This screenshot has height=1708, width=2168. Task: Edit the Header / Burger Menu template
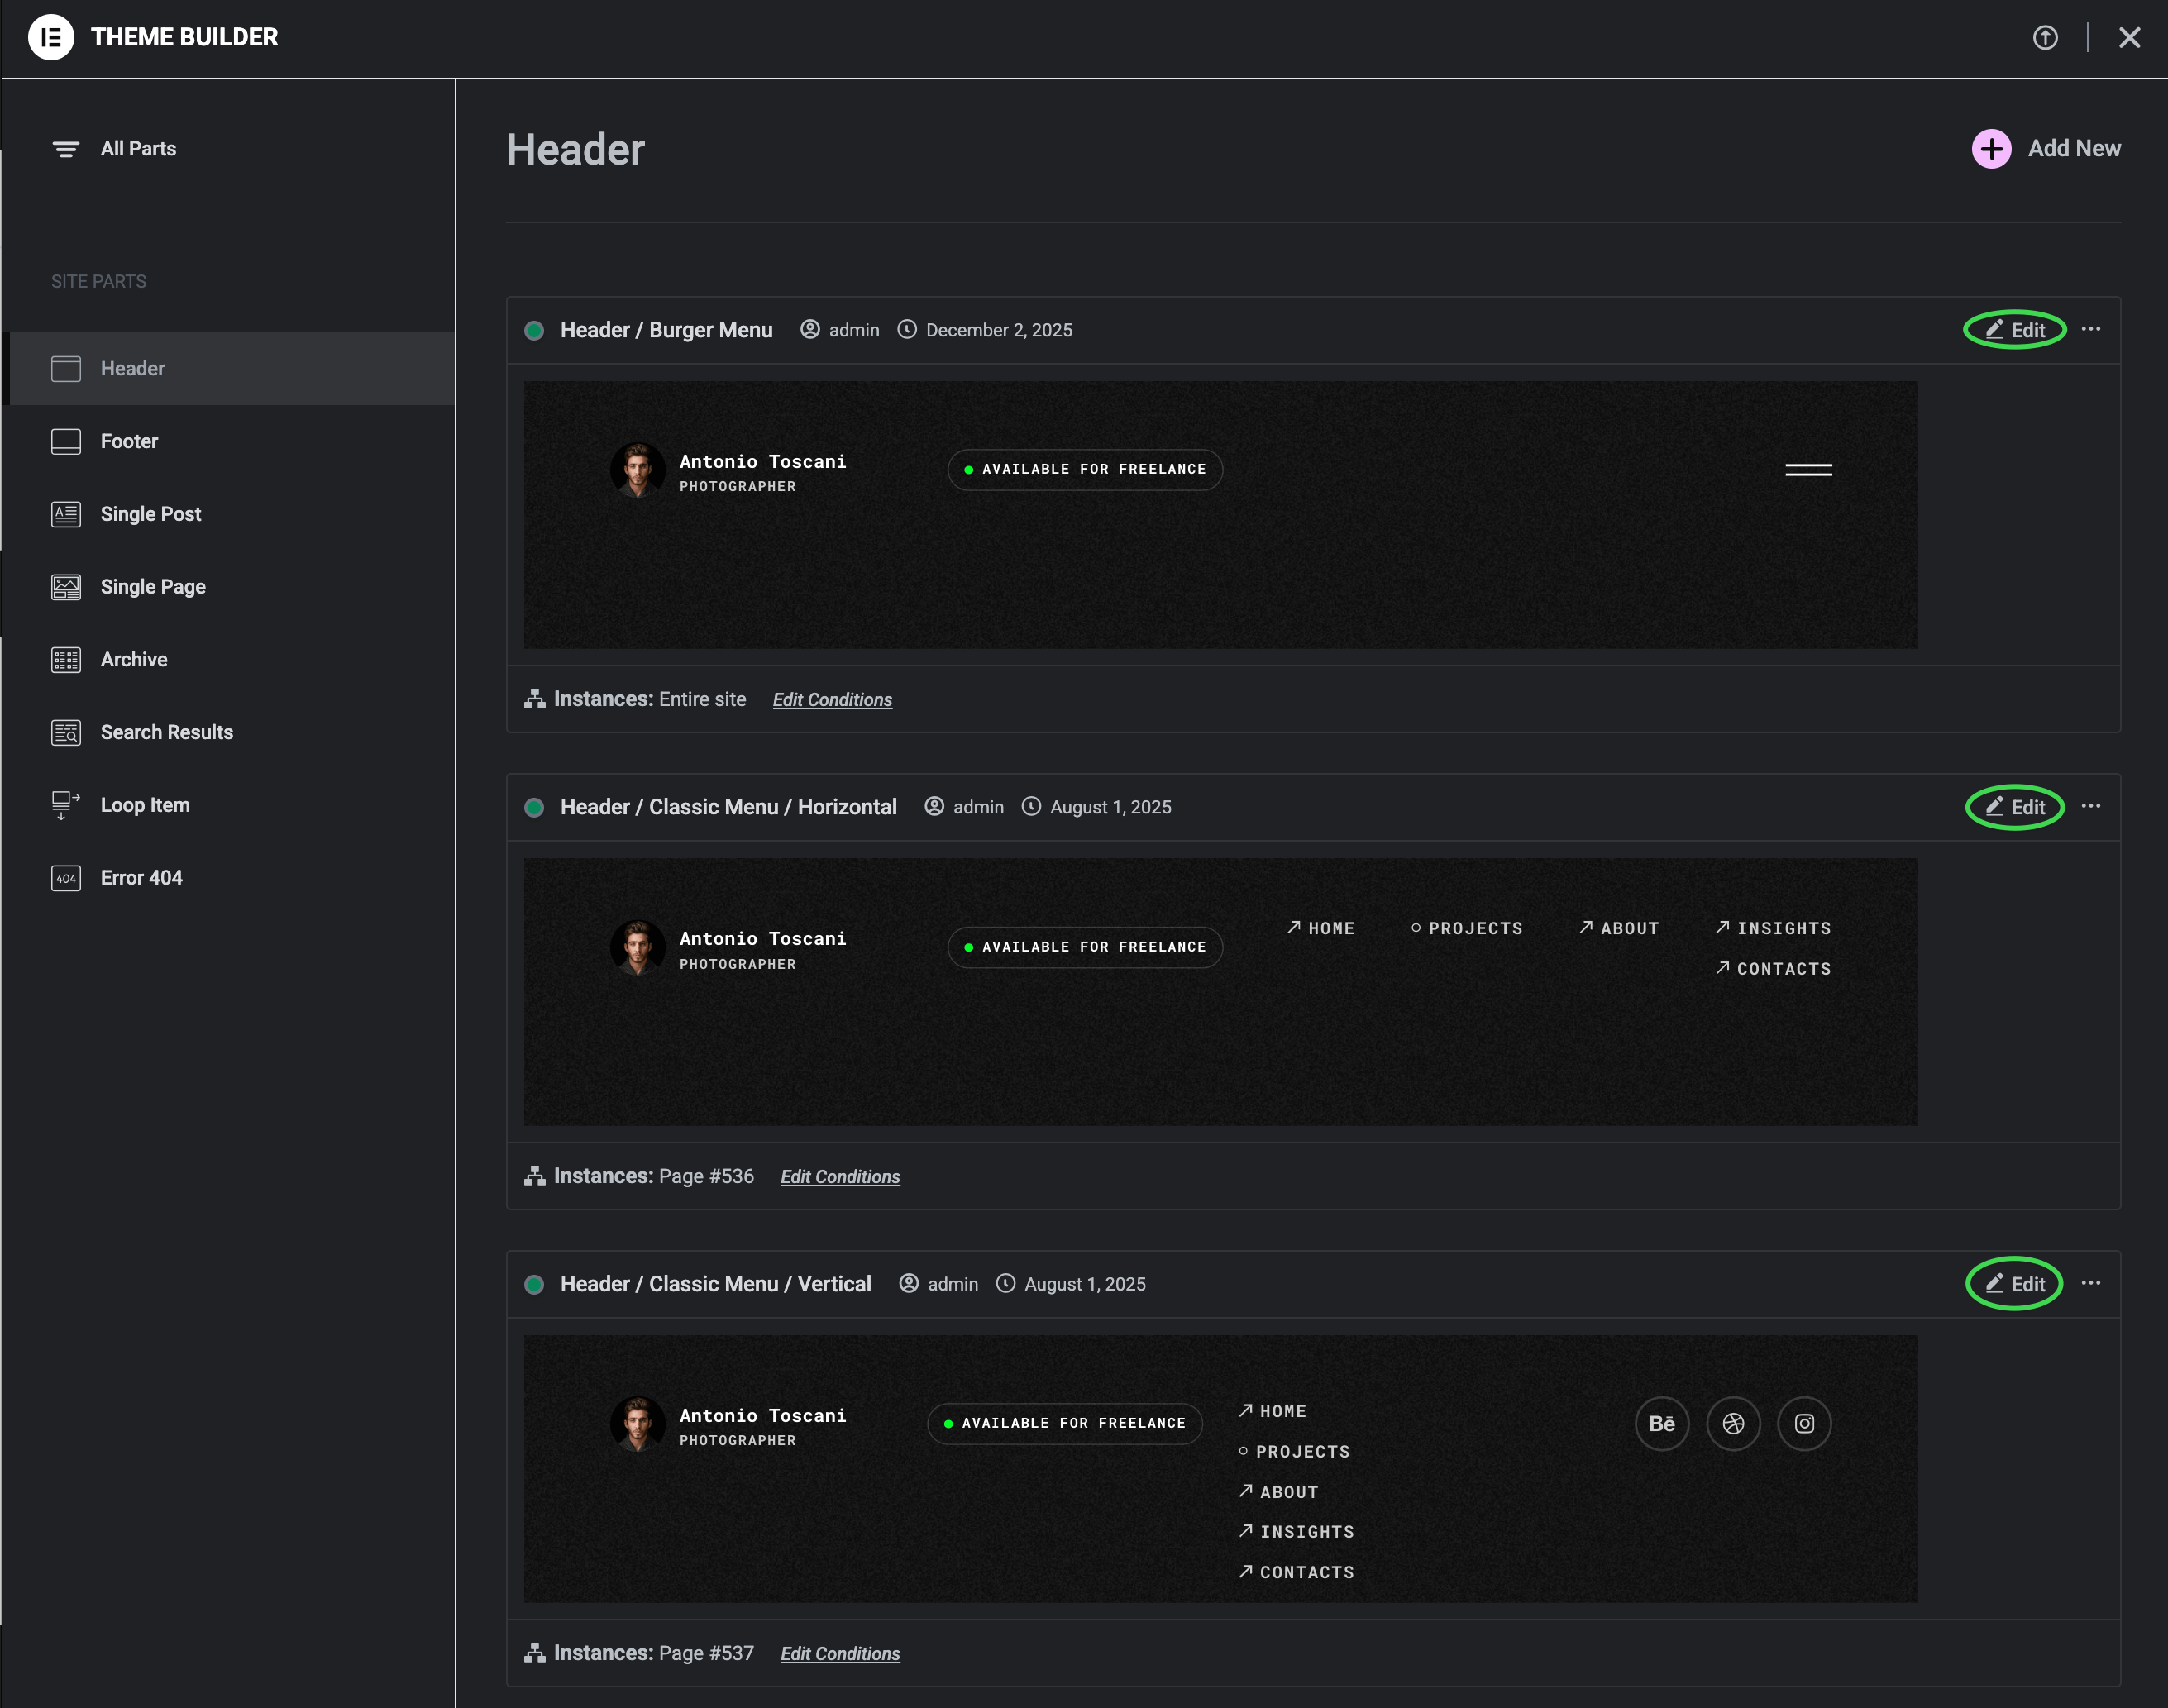pos(2015,330)
